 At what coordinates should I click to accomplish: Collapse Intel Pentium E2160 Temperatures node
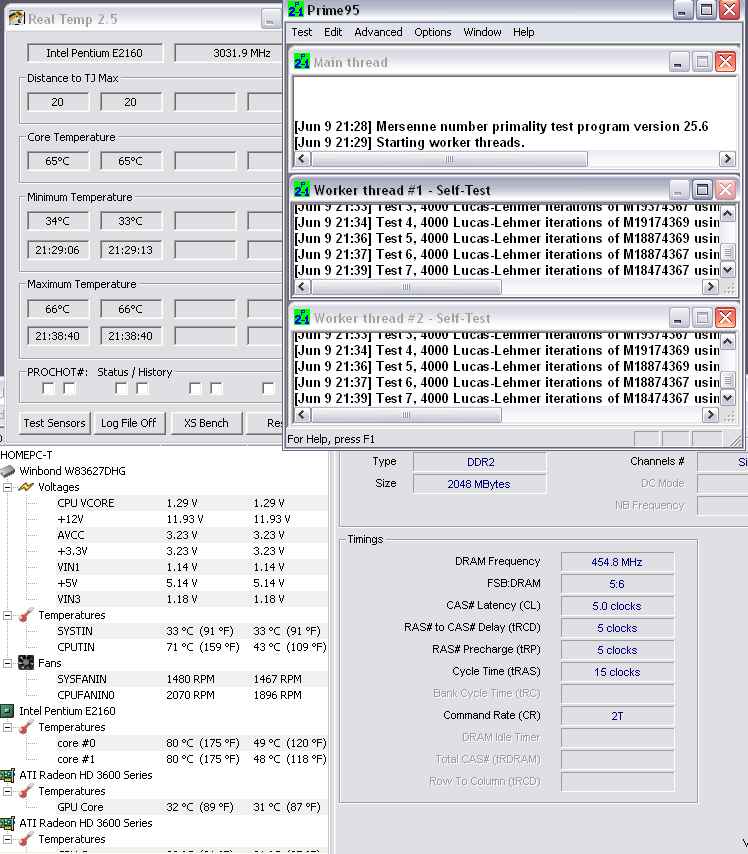7,727
